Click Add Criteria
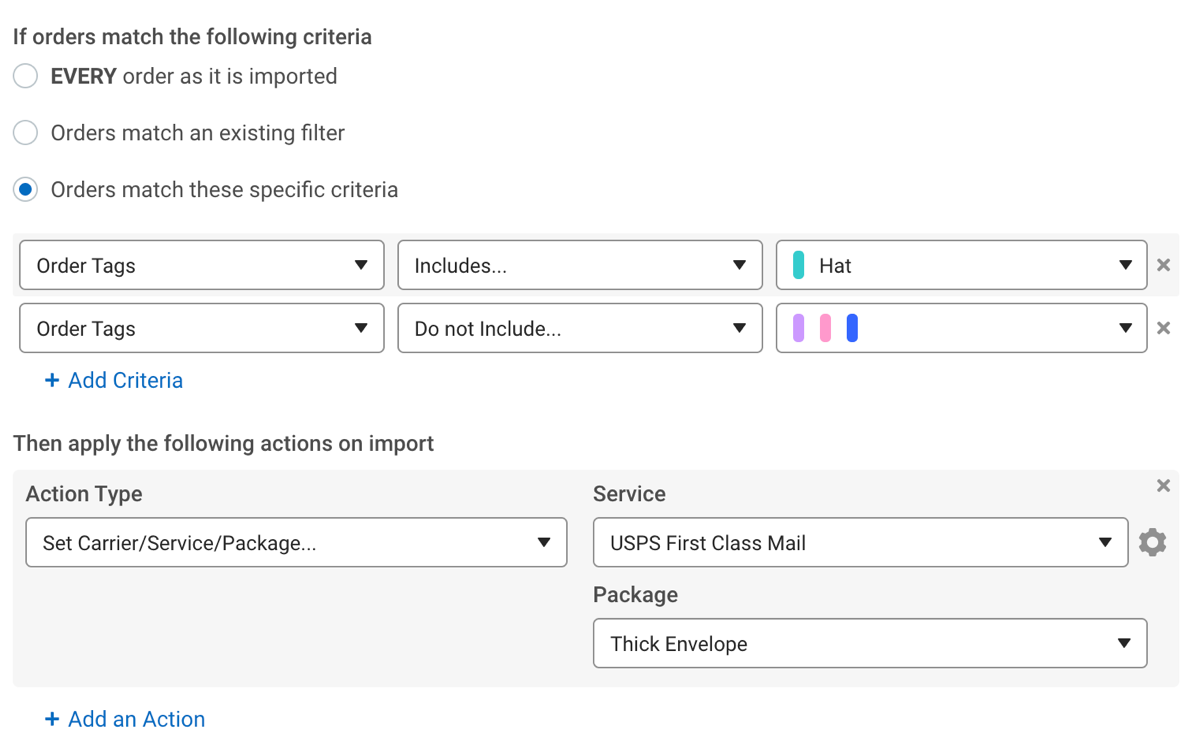Screen dimensions: 1200x752 [113, 380]
